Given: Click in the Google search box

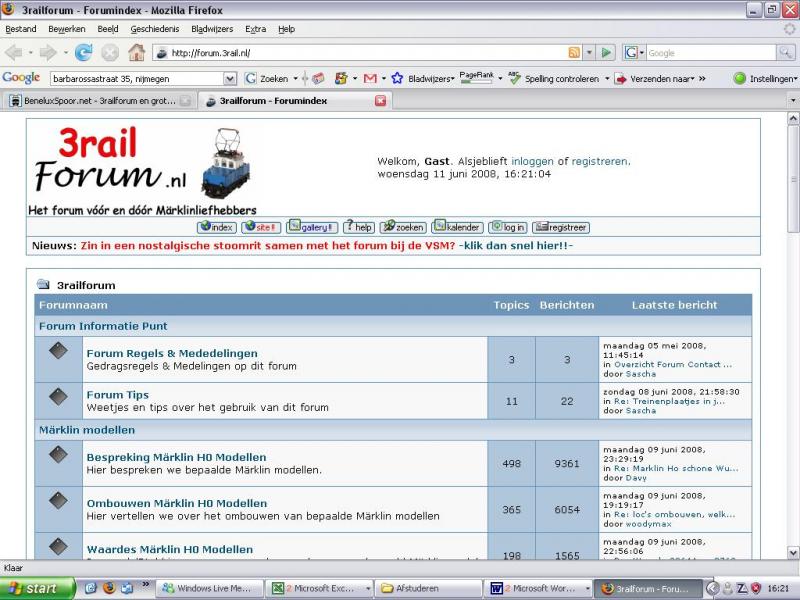Looking at the screenshot, I should click(x=705, y=52).
